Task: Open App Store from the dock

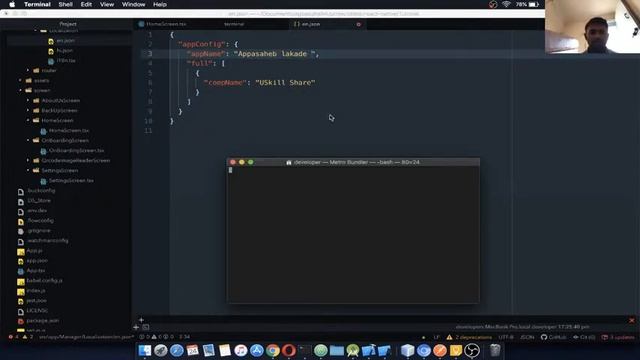Action: (256, 351)
